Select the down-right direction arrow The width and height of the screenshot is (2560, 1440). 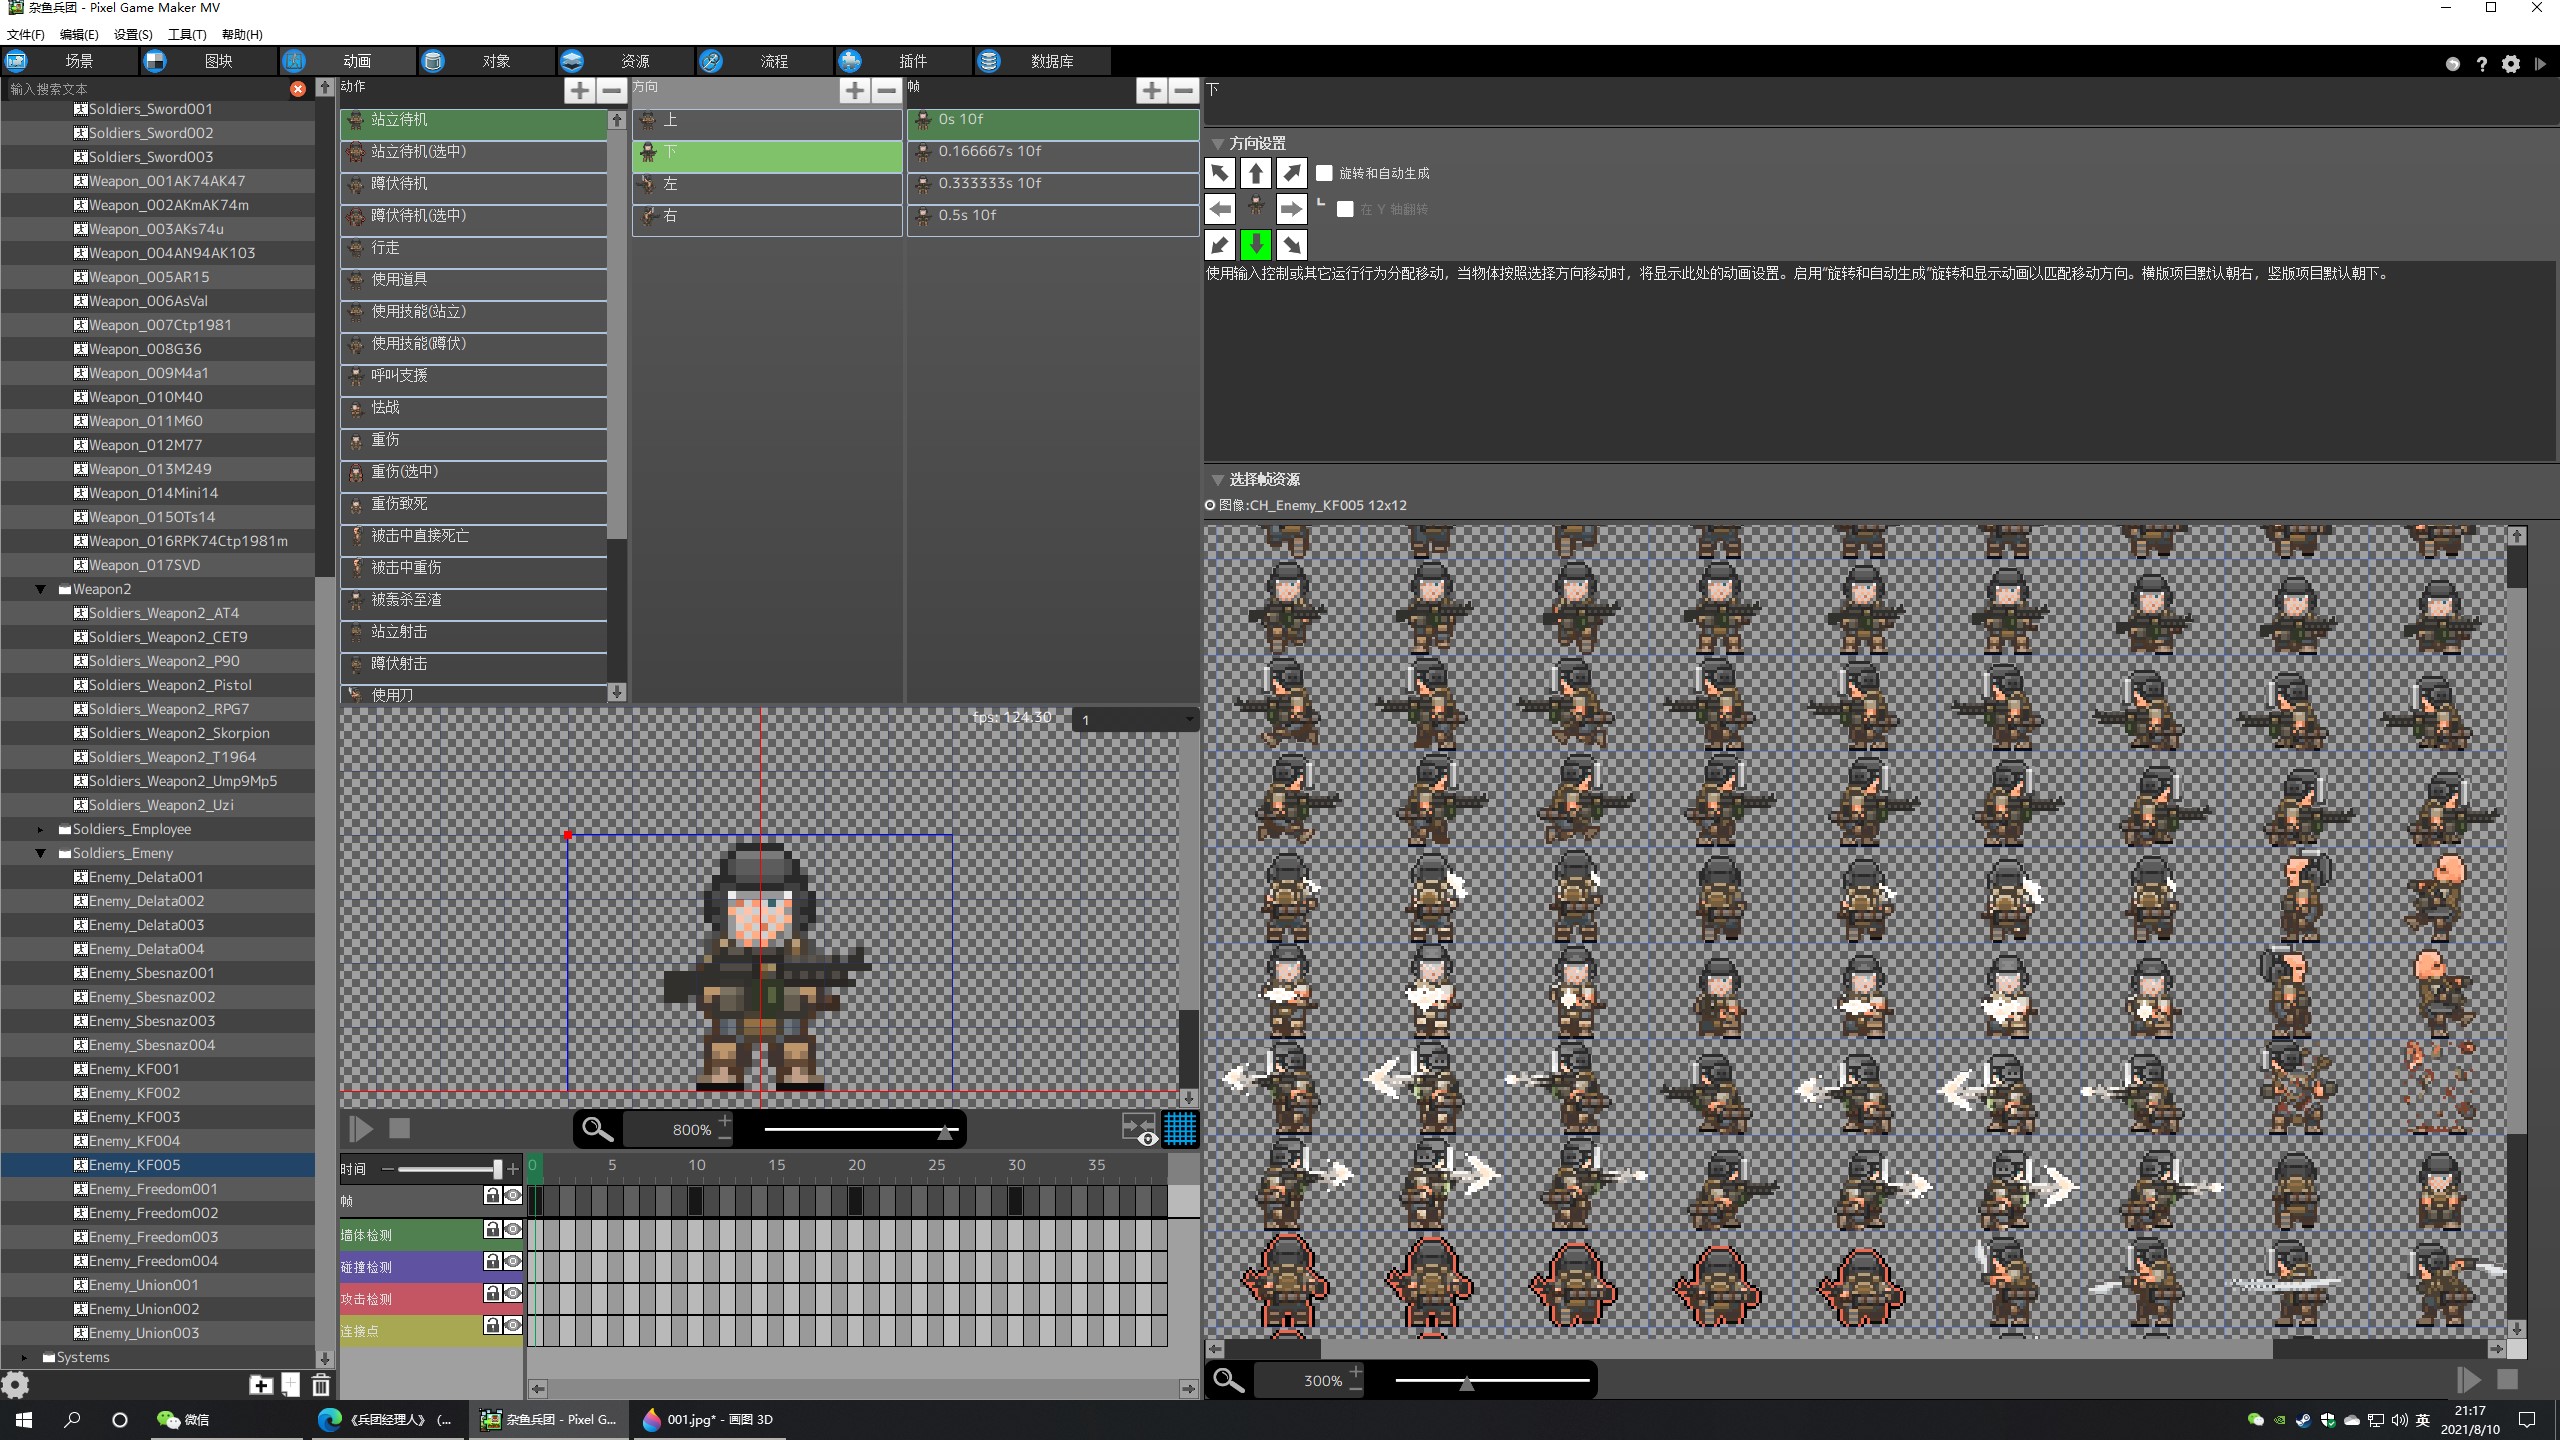coord(1291,245)
